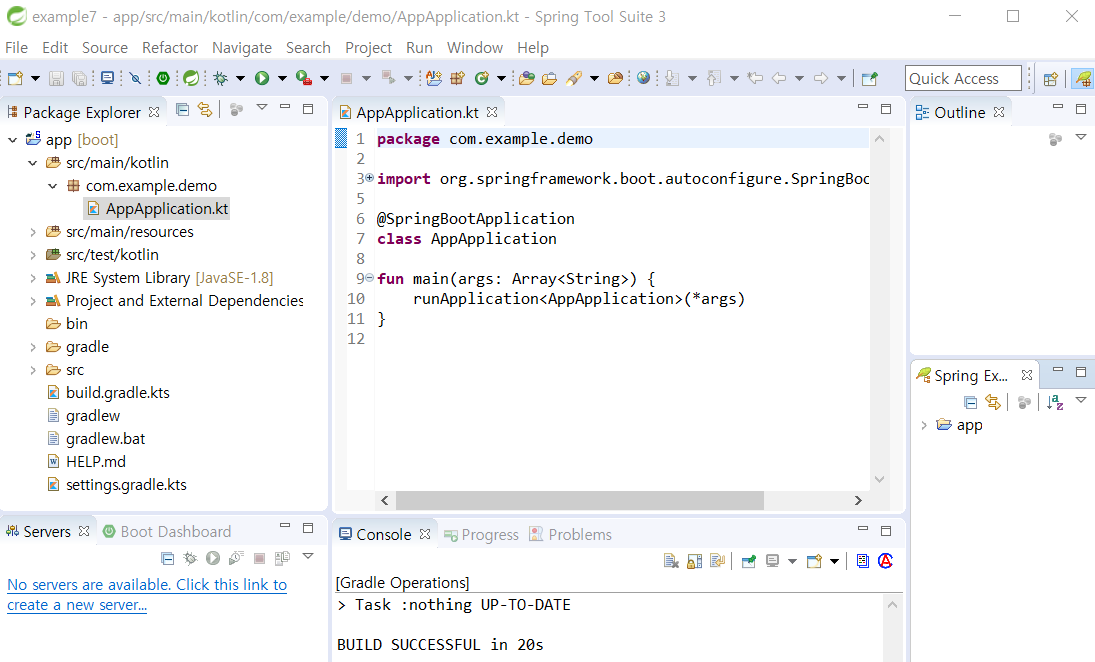Image resolution: width=1095 pixels, height=662 pixels.
Task: Open the Console via monitor toolbar icon
Action: tap(107, 78)
